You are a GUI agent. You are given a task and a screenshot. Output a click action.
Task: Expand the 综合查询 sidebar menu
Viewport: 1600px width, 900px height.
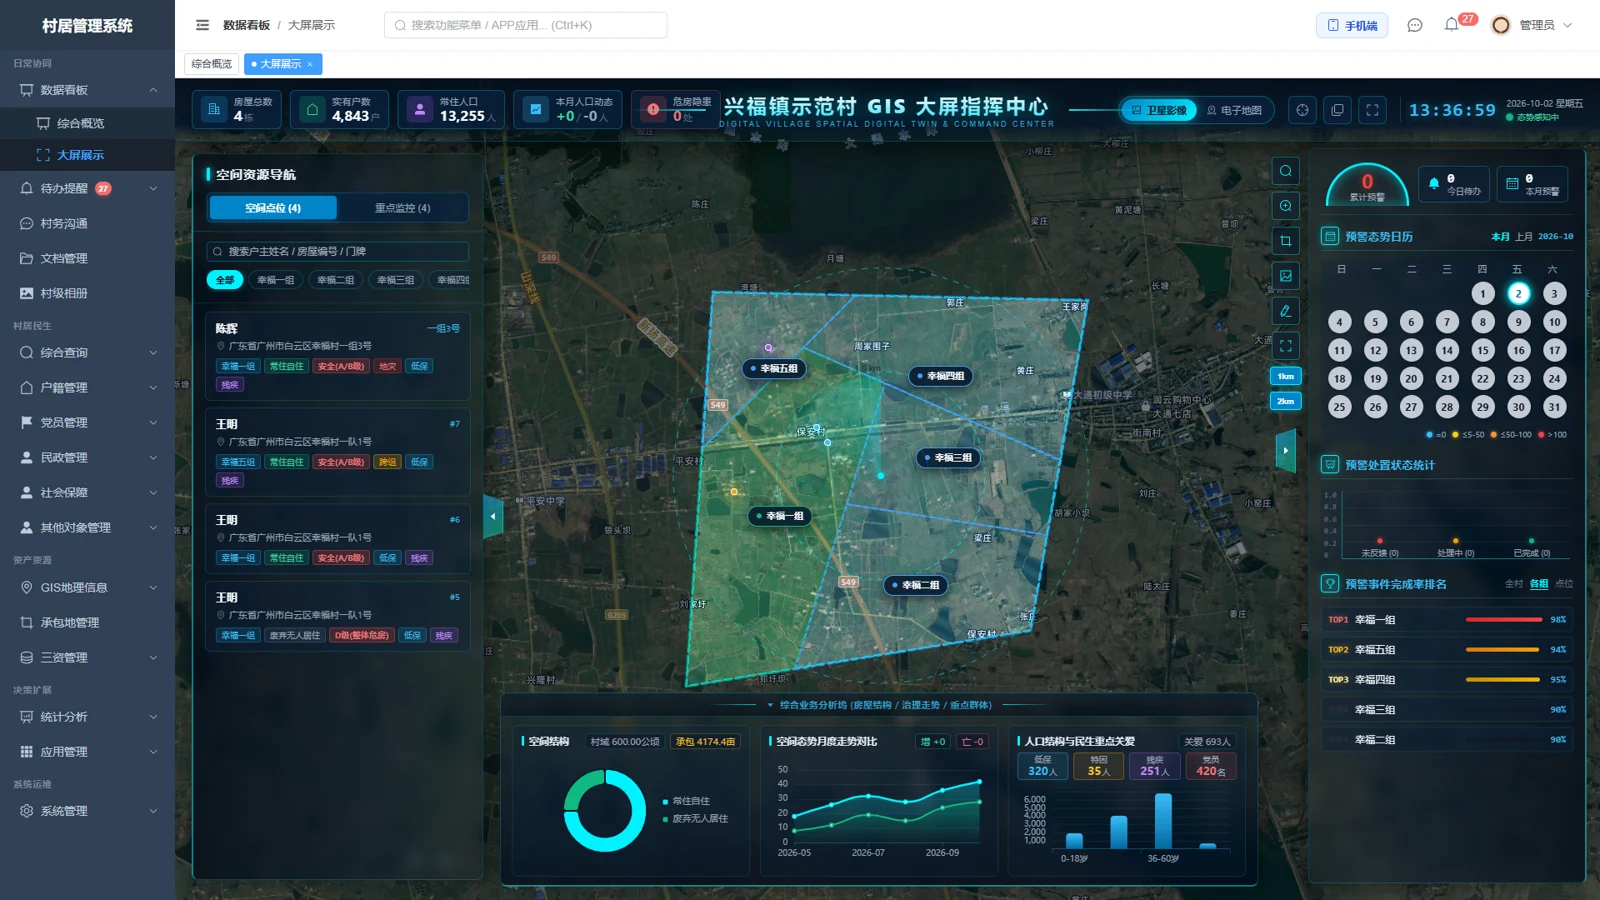(87, 353)
